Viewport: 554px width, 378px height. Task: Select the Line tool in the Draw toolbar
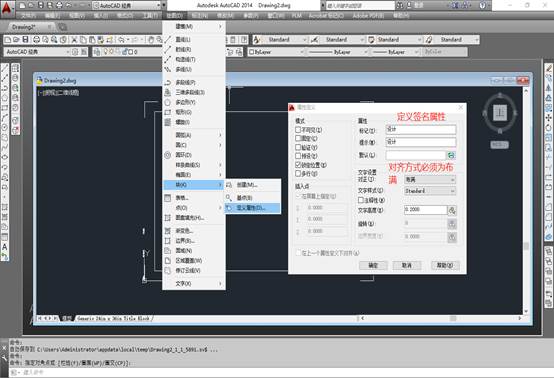tap(5, 69)
